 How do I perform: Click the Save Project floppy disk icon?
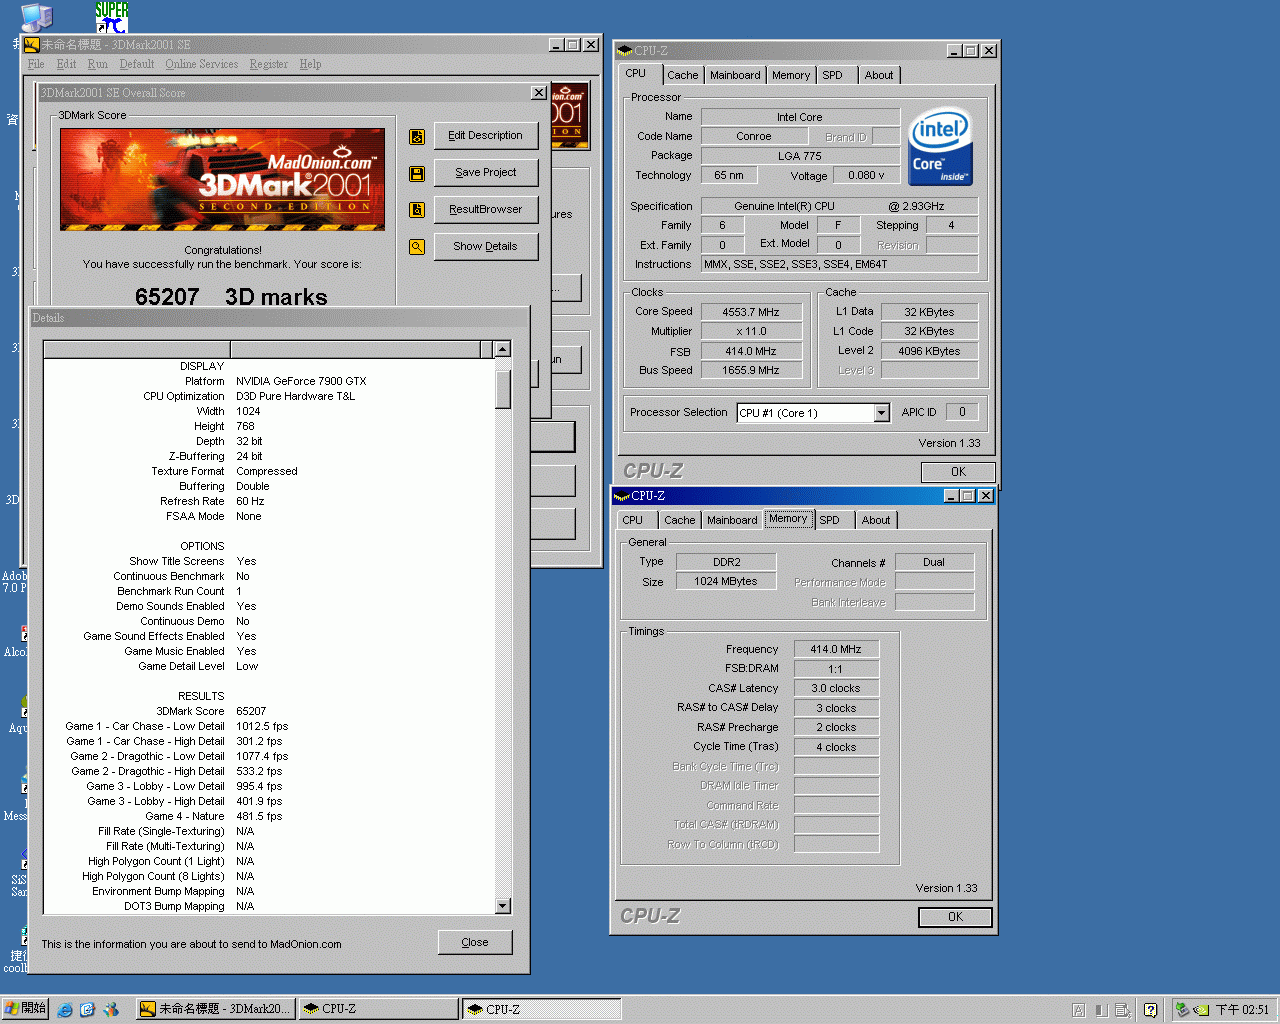(417, 174)
